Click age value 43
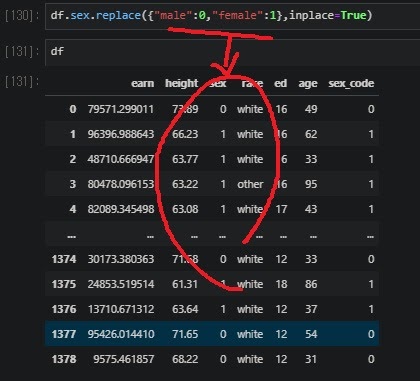This screenshot has height=381, width=420. pyautogui.click(x=311, y=209)
